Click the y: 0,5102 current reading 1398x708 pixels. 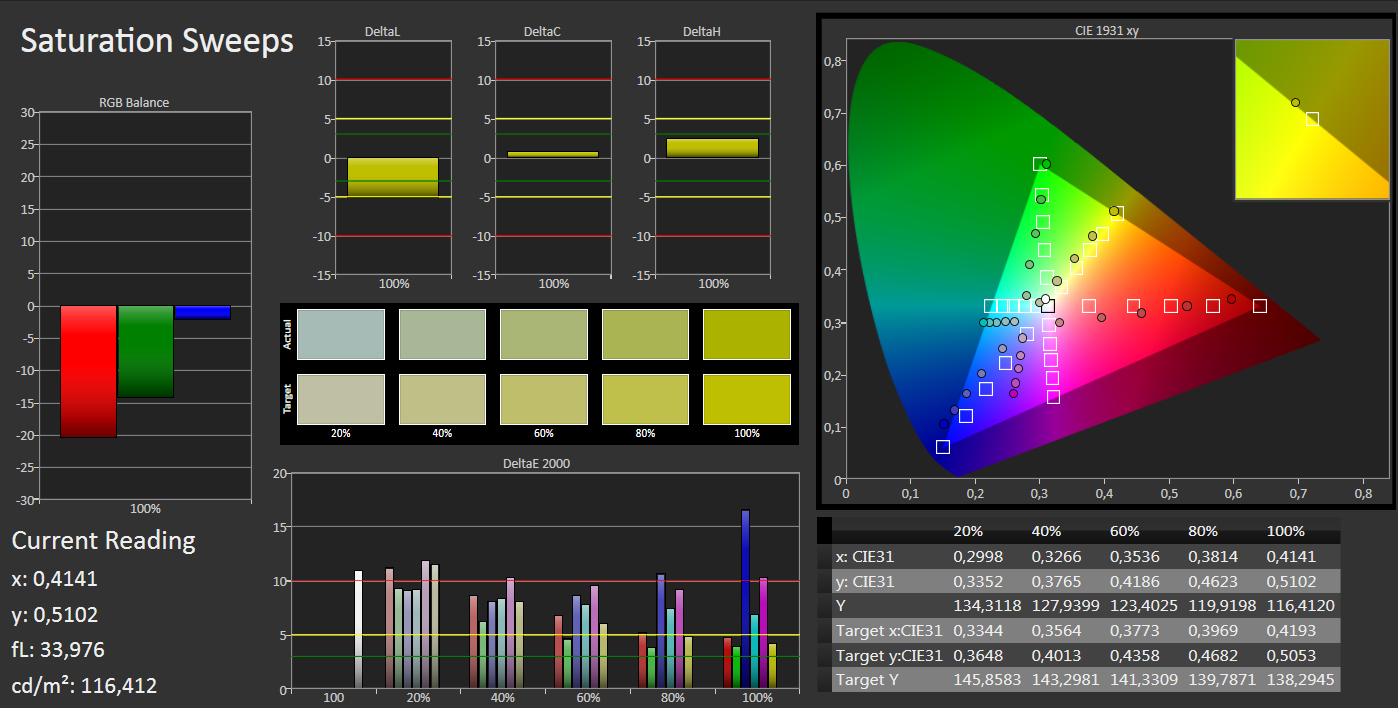coord(55,614)
